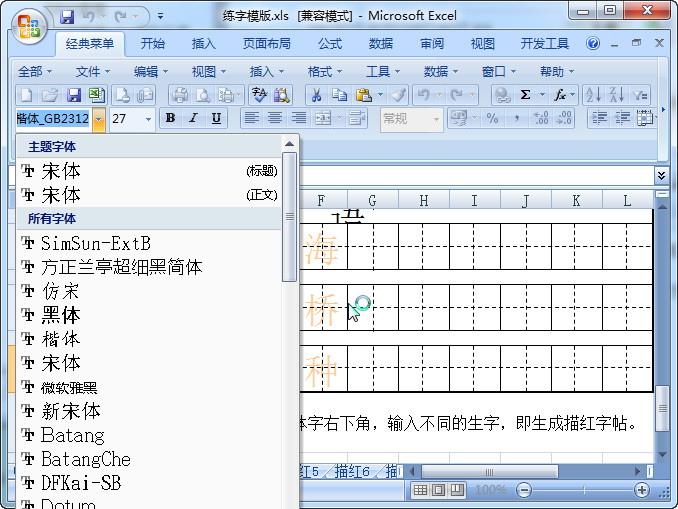Click the Center align icon
This screenshot has height=509, width=678.
pos(275,118)
